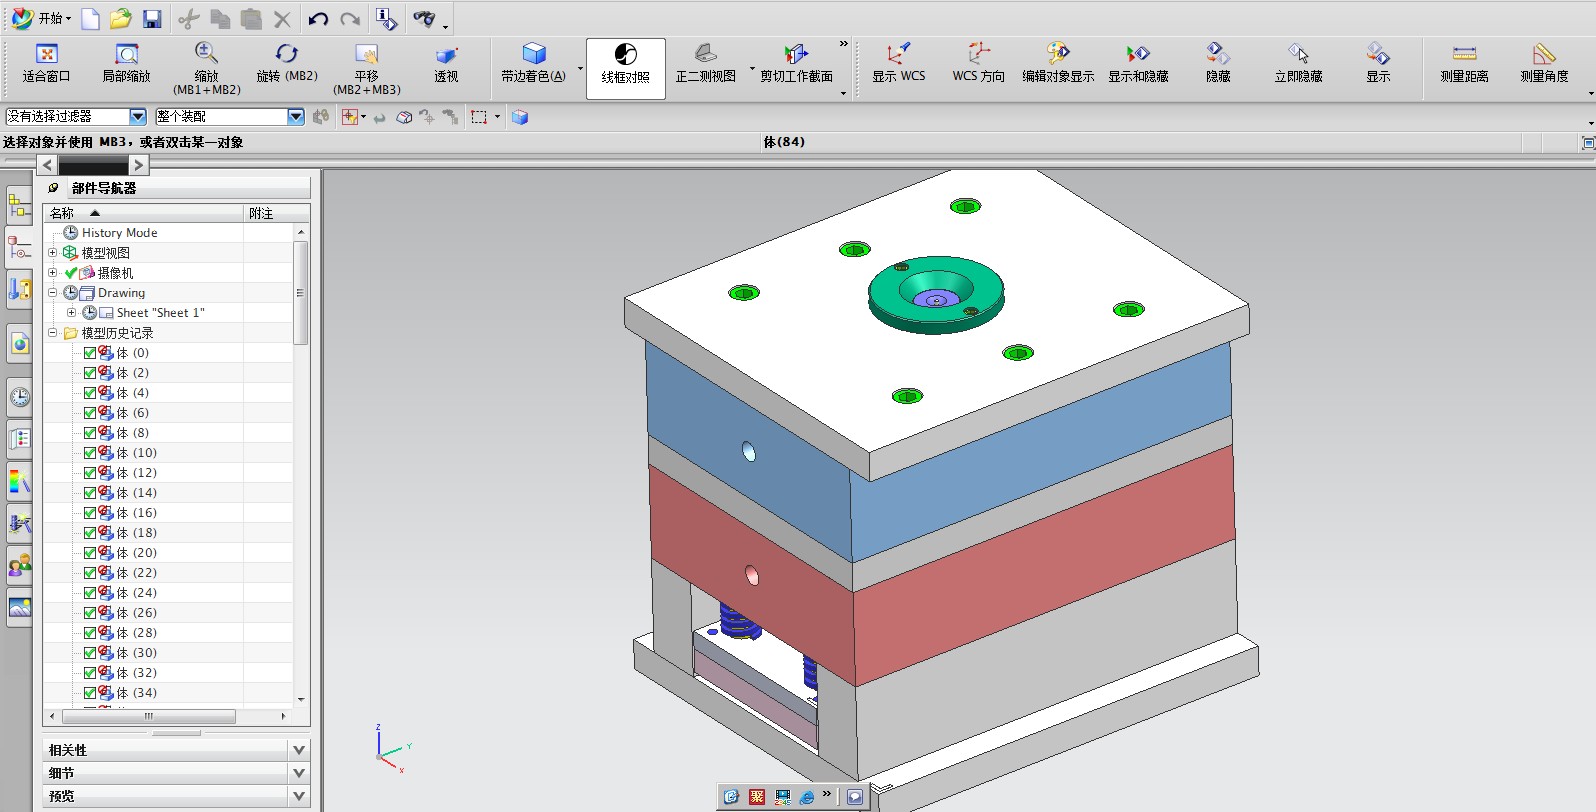Viewport: 1596px width, 812px height.
Task: Click 线框对照 wireframe contrast button
Action: pos(626,68)
